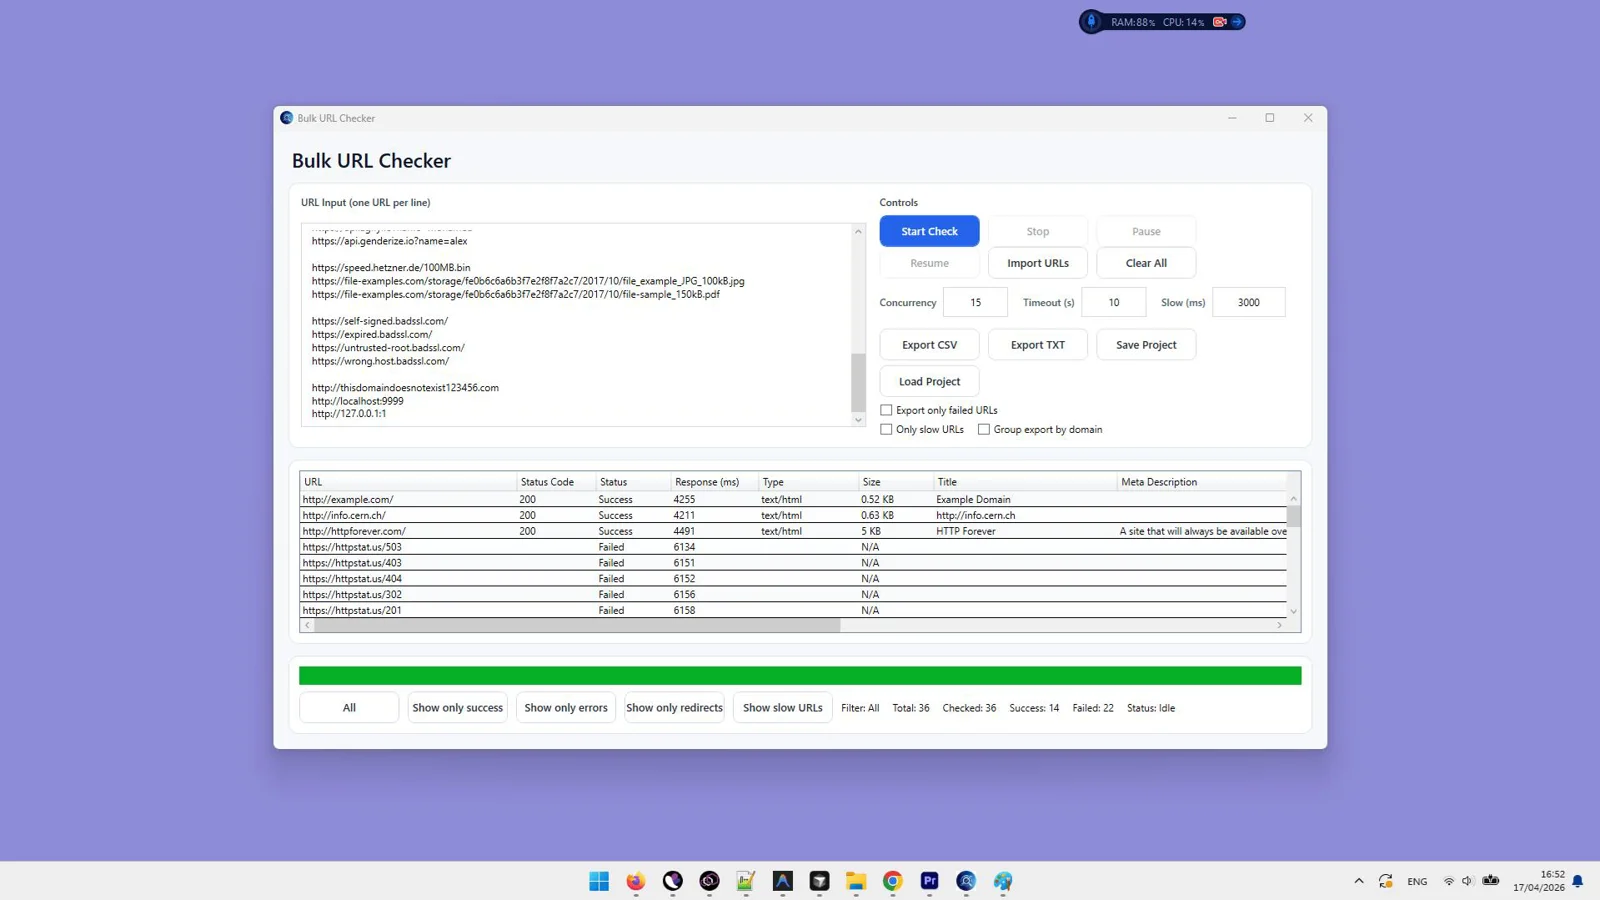This screenshot has height=900, width=1600.
Task: Click the Pause button
Action: click(1146, 231)
